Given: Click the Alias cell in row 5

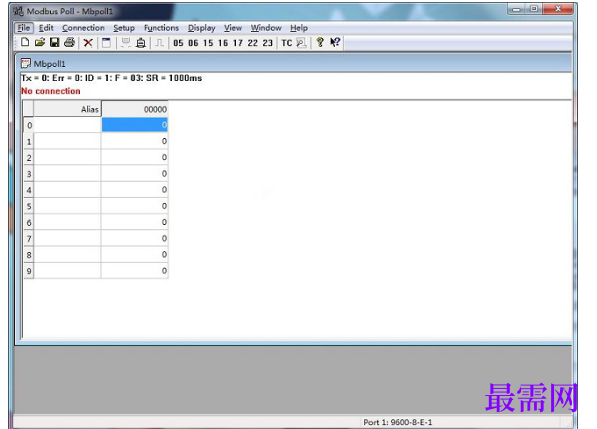Looking at the screenshot, I should pos(67,206).
